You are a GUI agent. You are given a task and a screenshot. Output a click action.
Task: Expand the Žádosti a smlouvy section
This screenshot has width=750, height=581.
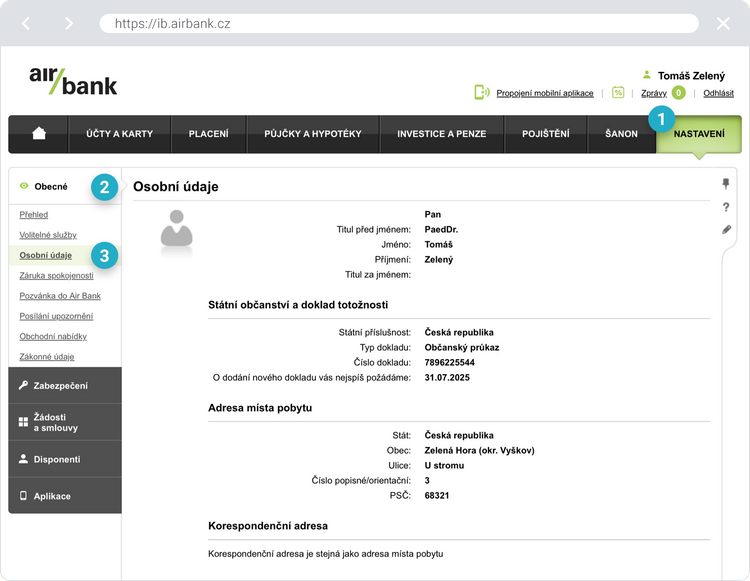pyautogui.click(x=65, y=422)
